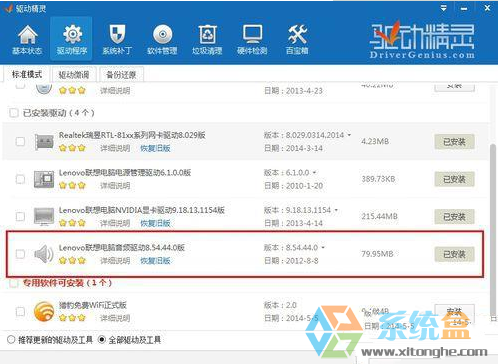Tick the Lenovo power management driver checkbox
This screenshot has height=364, width=498.
(20, 179)
